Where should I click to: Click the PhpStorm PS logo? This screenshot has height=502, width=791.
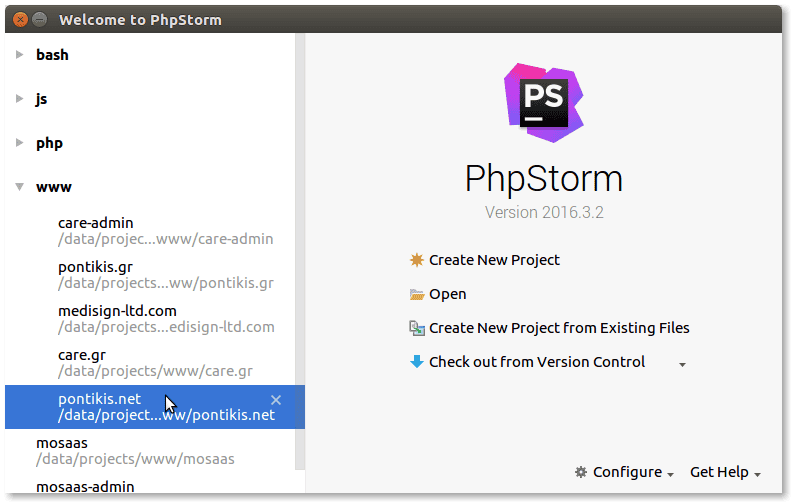544,102
